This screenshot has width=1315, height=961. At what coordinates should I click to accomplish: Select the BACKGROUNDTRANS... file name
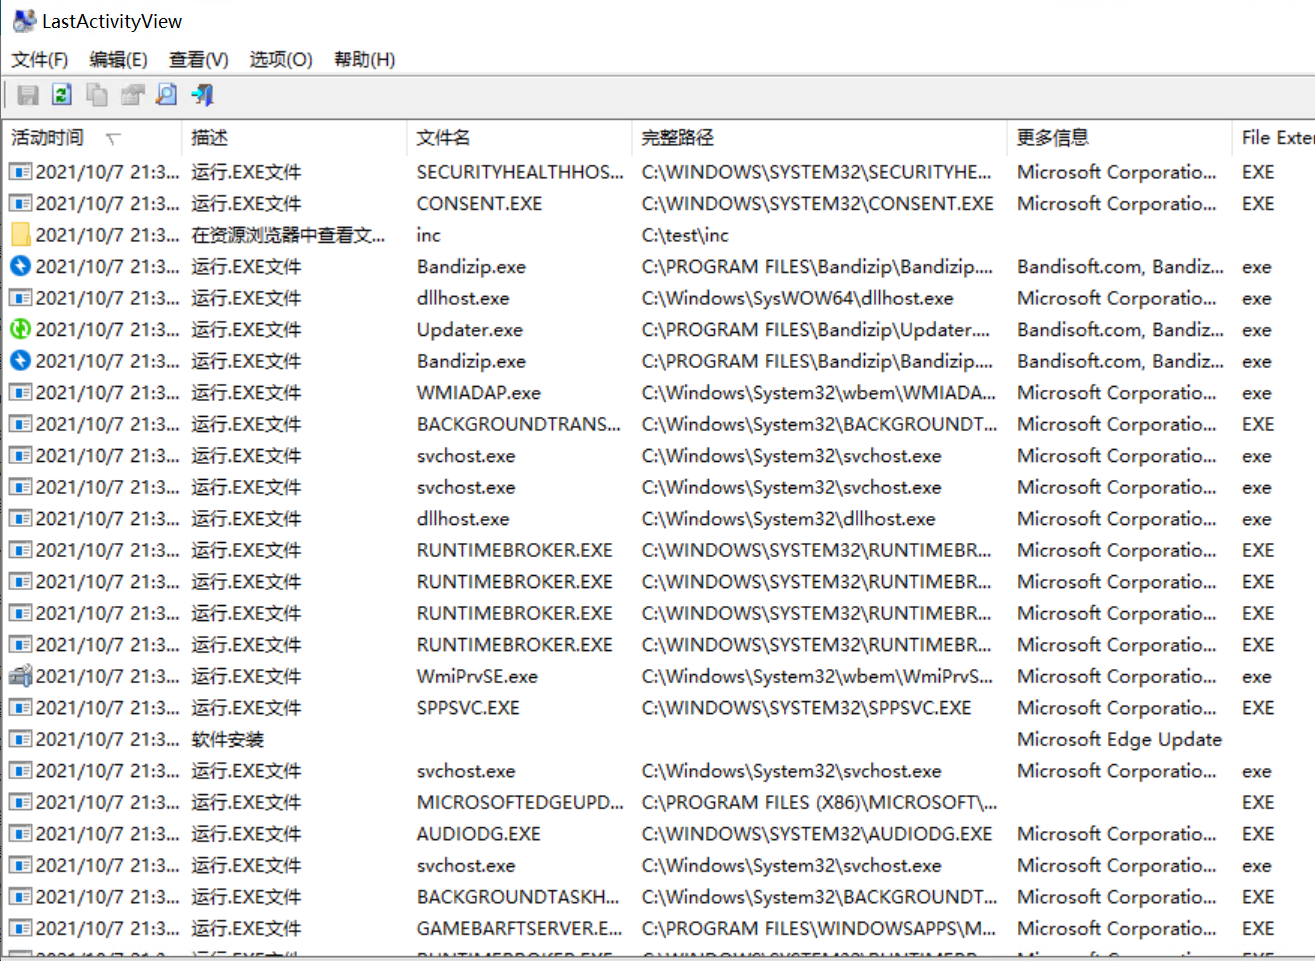pyautogui.click(x=519, y=424)
